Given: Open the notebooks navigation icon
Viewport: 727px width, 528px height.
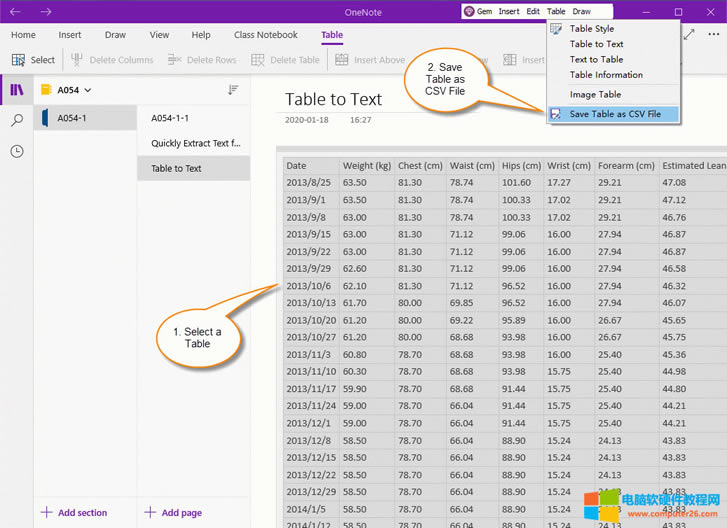Looking at the screenshot, I should [x=16, y=90].
